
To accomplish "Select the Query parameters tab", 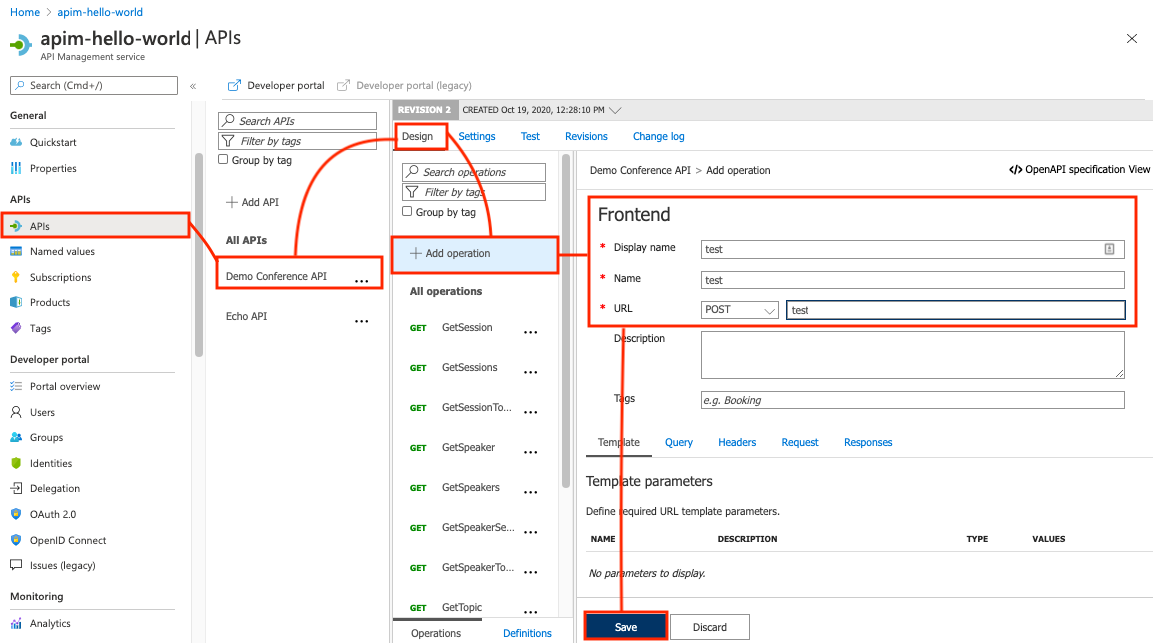I will (x=679, y=442).
